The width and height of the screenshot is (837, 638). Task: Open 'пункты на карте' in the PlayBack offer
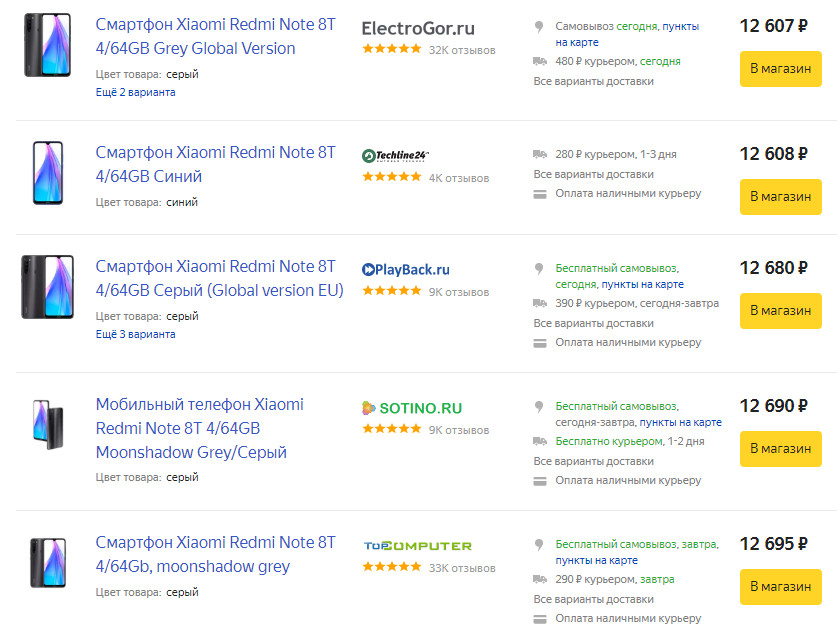coord(643,284)
